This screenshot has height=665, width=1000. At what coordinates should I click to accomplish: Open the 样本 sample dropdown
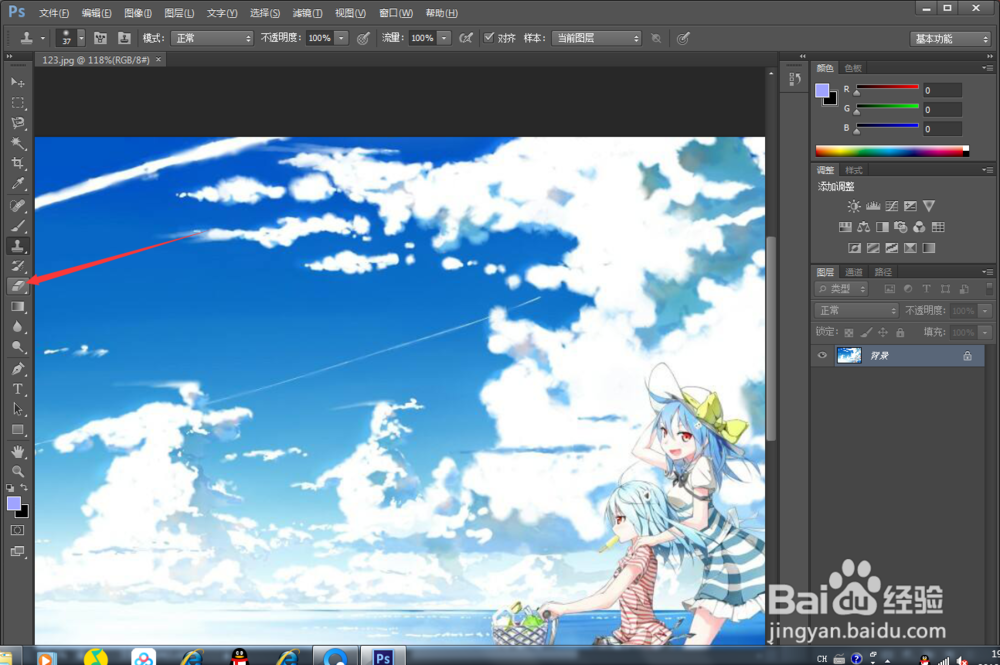[596, 38]
